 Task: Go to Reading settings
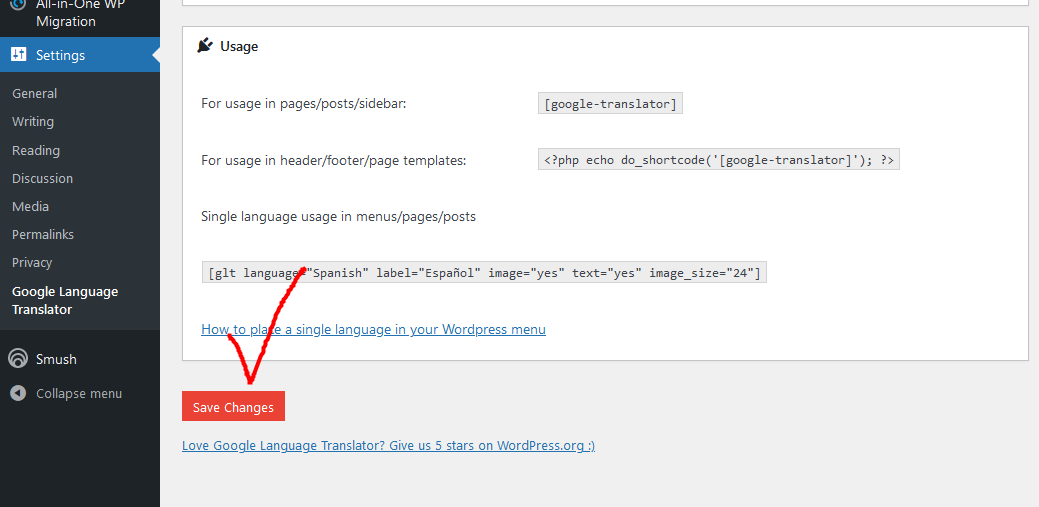36,150
